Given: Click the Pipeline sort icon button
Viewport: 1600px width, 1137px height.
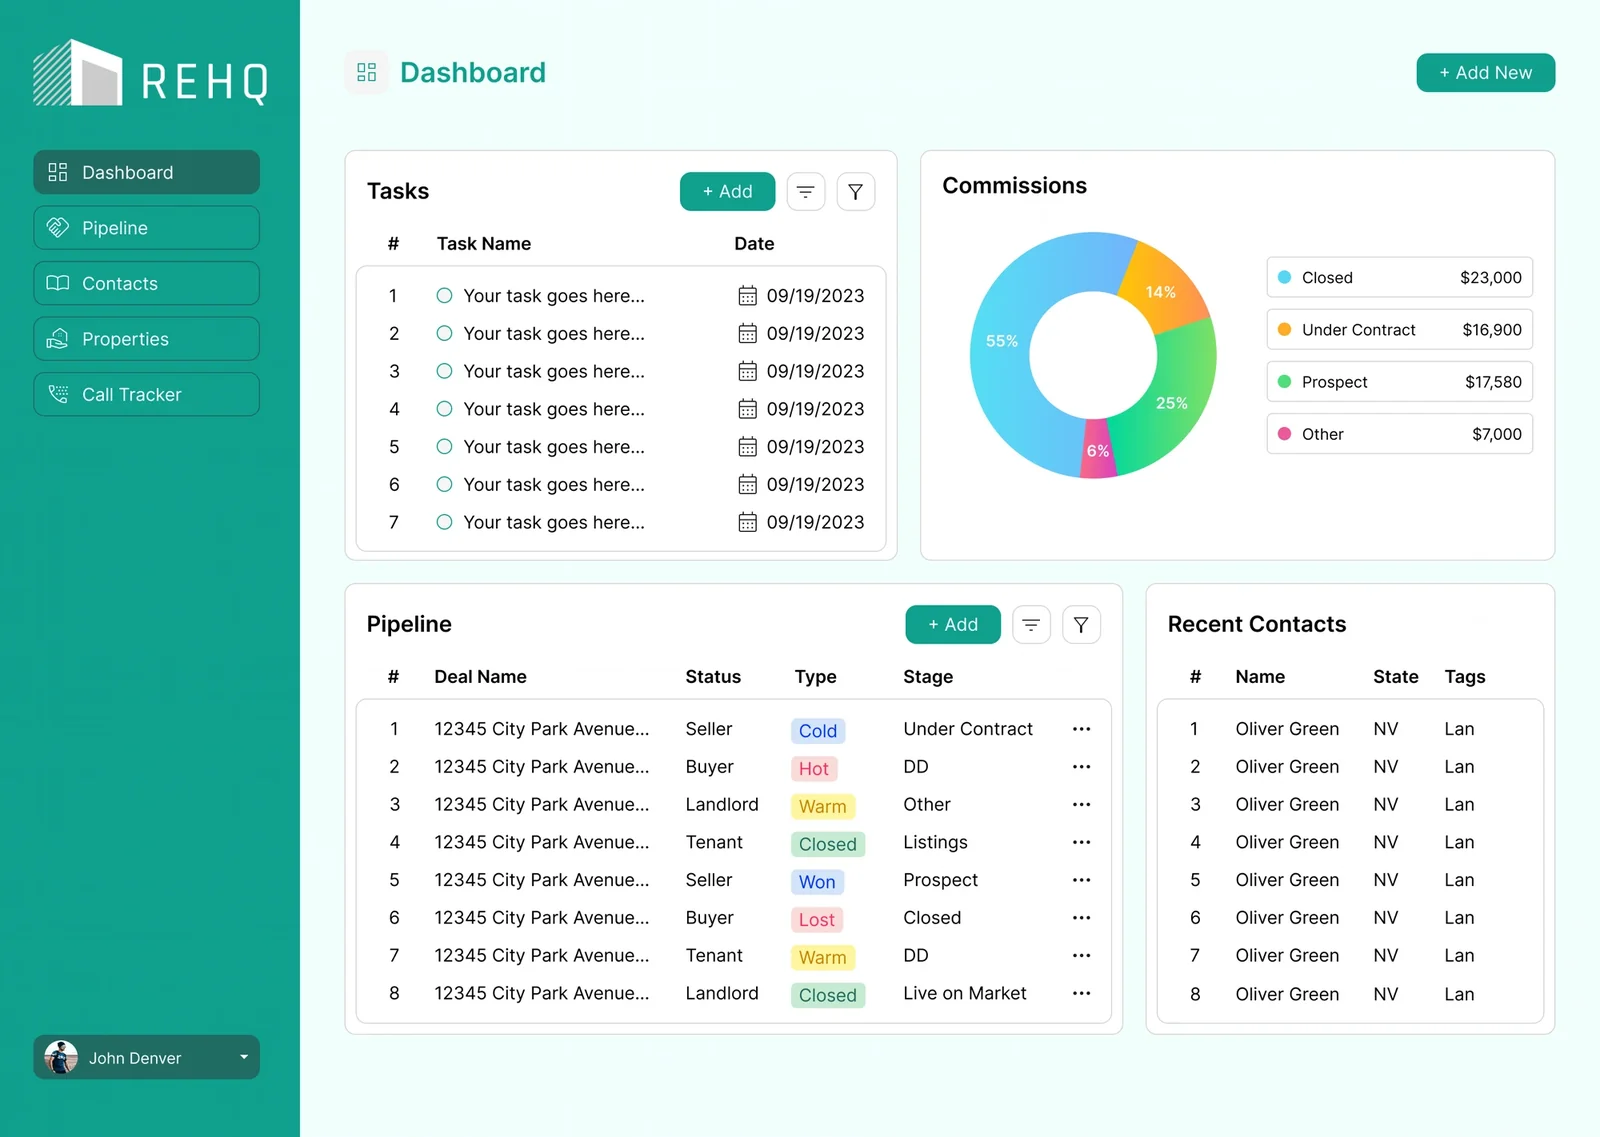Looking at the screenshot, I should point(1031,624).
